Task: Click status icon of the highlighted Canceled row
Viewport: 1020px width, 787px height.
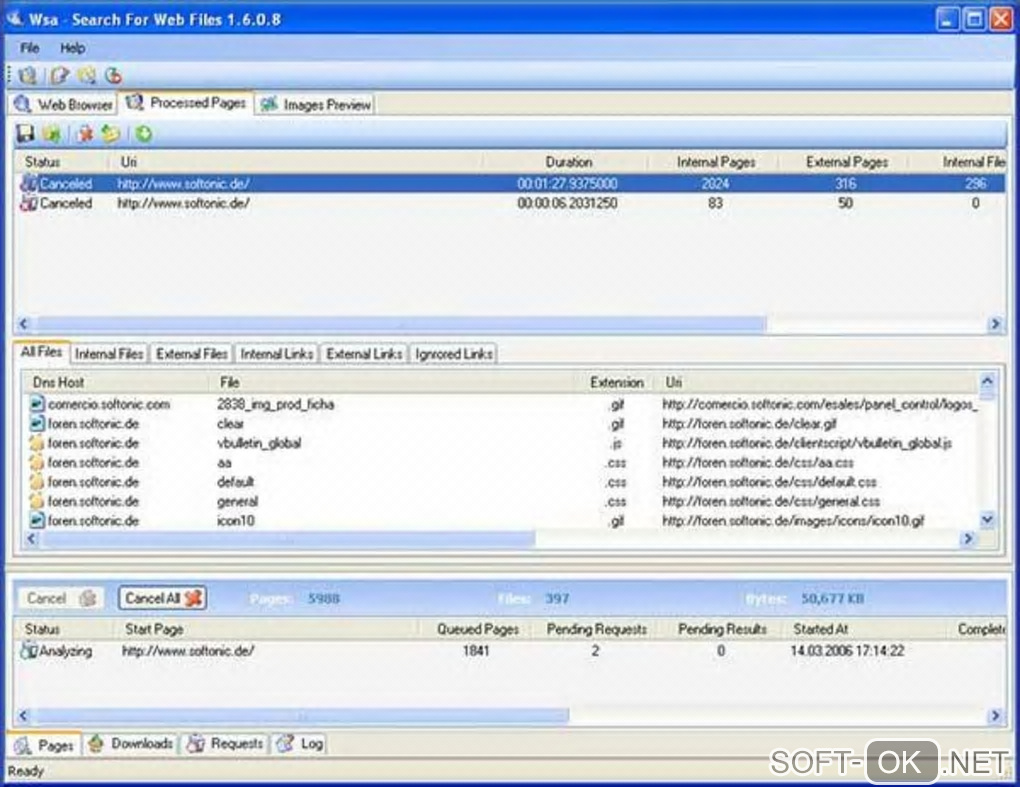Action: pyautogui.click(x=29, y=183)
